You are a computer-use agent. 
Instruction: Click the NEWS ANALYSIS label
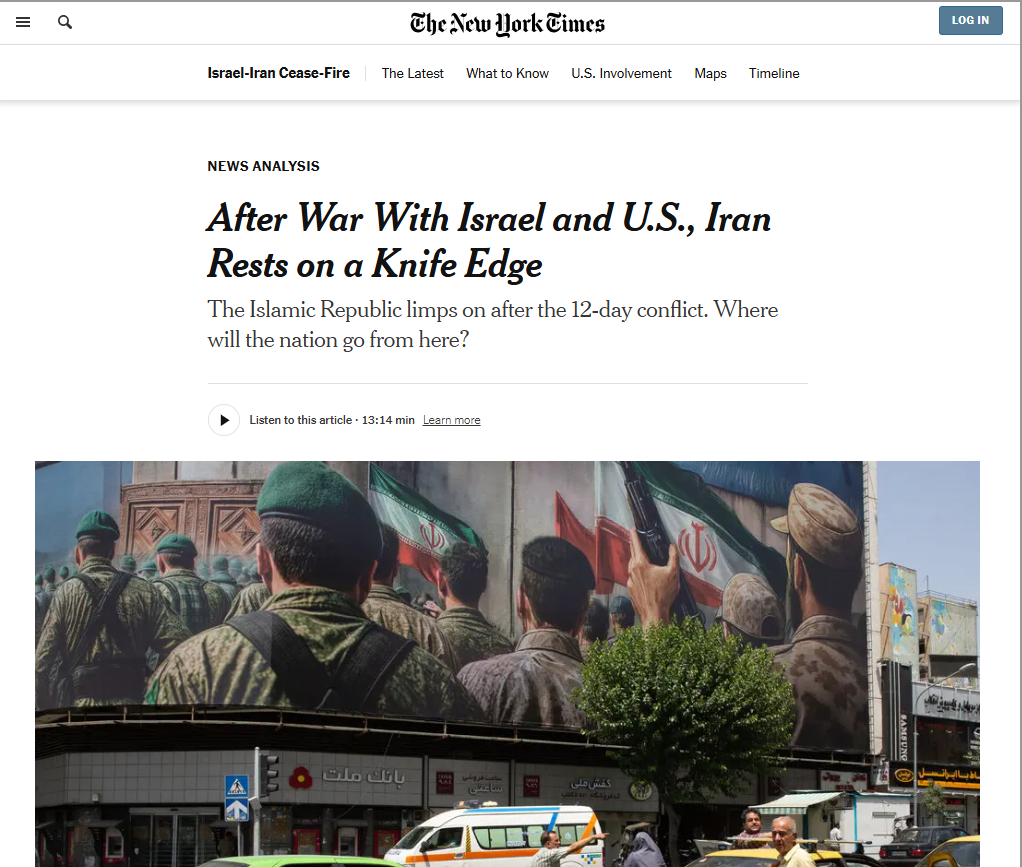[263, 166]
